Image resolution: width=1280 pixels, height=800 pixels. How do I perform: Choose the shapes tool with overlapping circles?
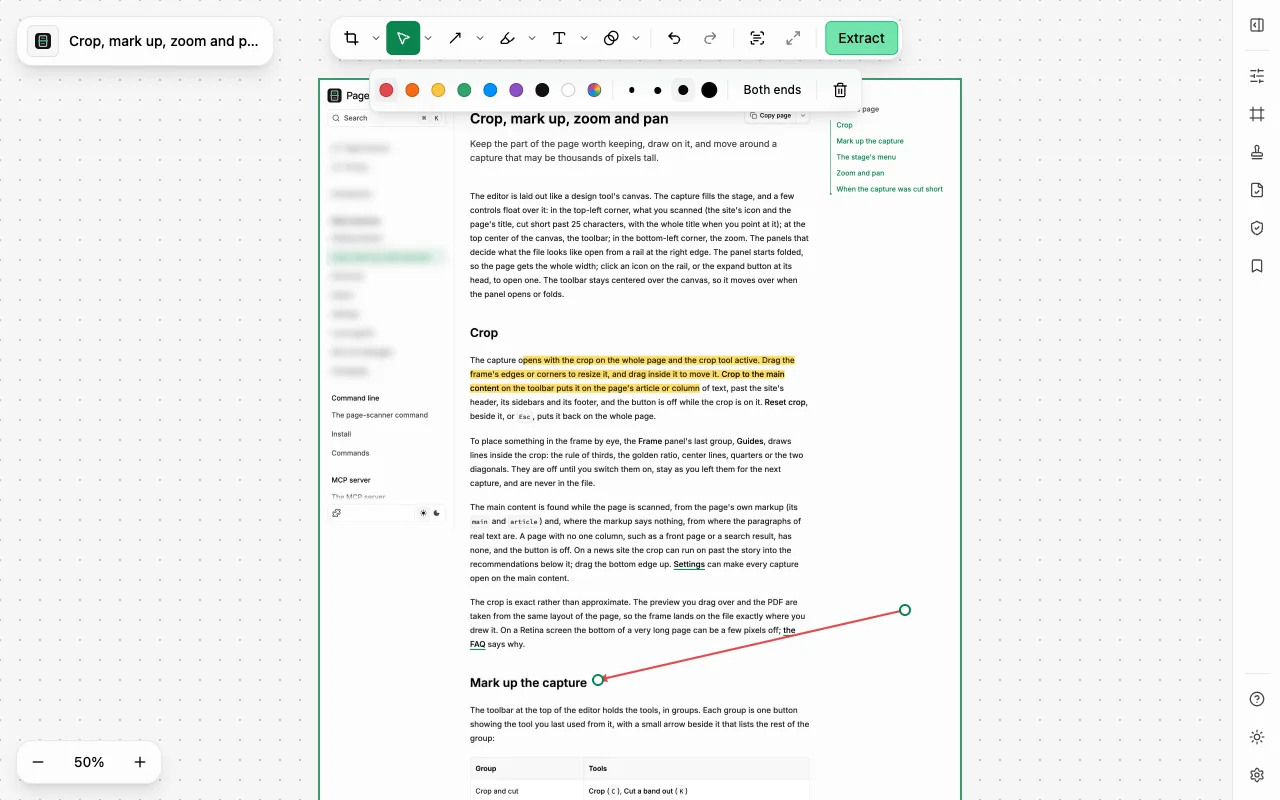coord(611,38)
